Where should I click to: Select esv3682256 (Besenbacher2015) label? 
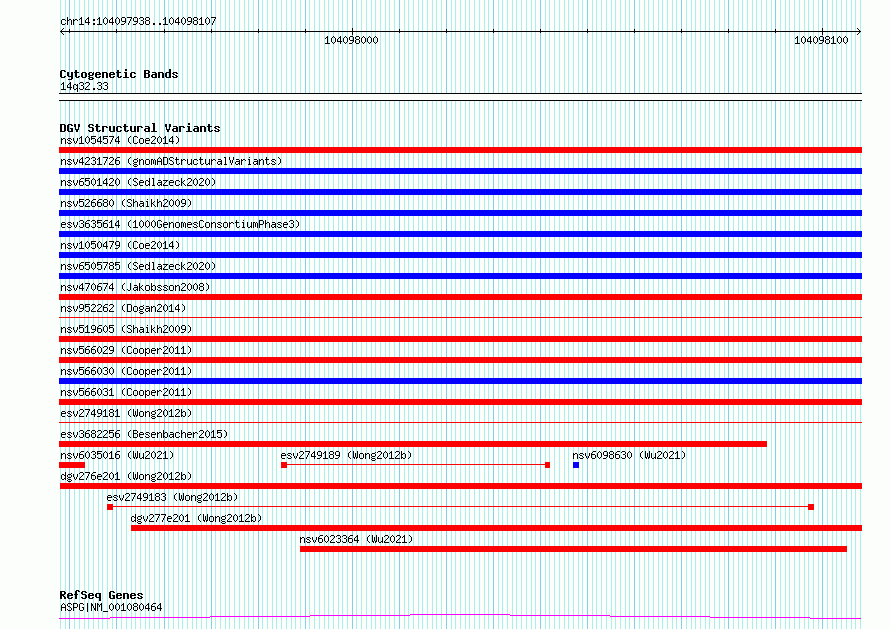click(144, 434)
